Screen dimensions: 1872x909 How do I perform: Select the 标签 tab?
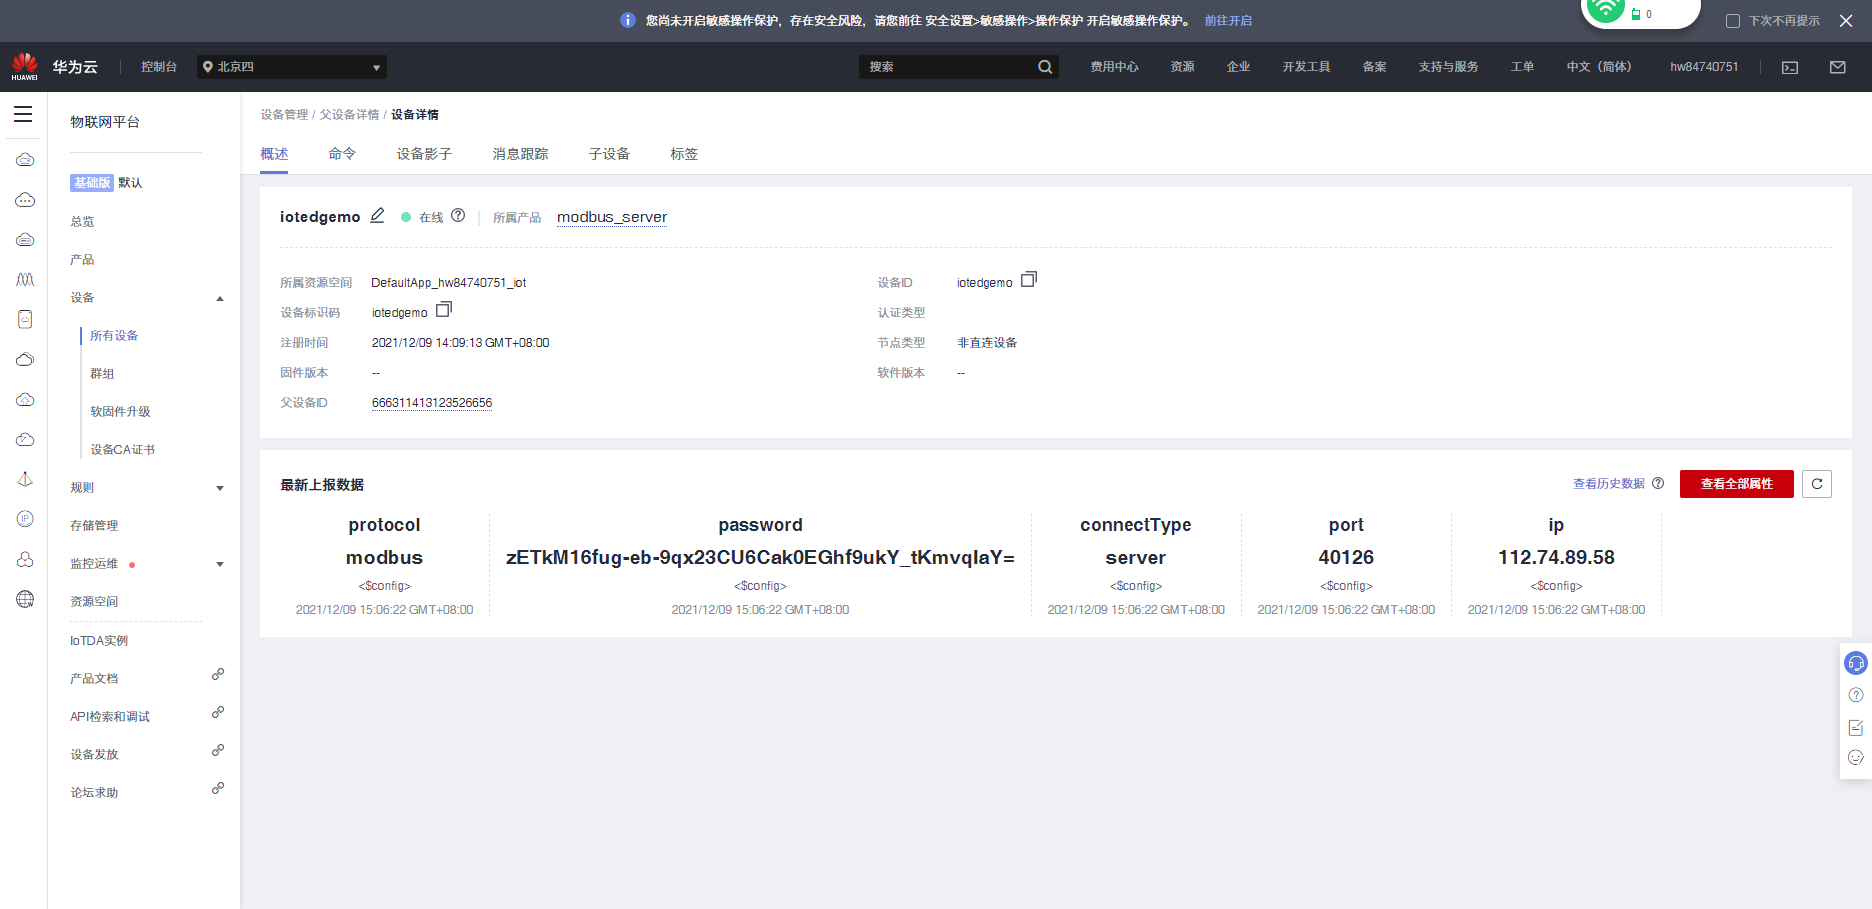click(x=684, y=154)
